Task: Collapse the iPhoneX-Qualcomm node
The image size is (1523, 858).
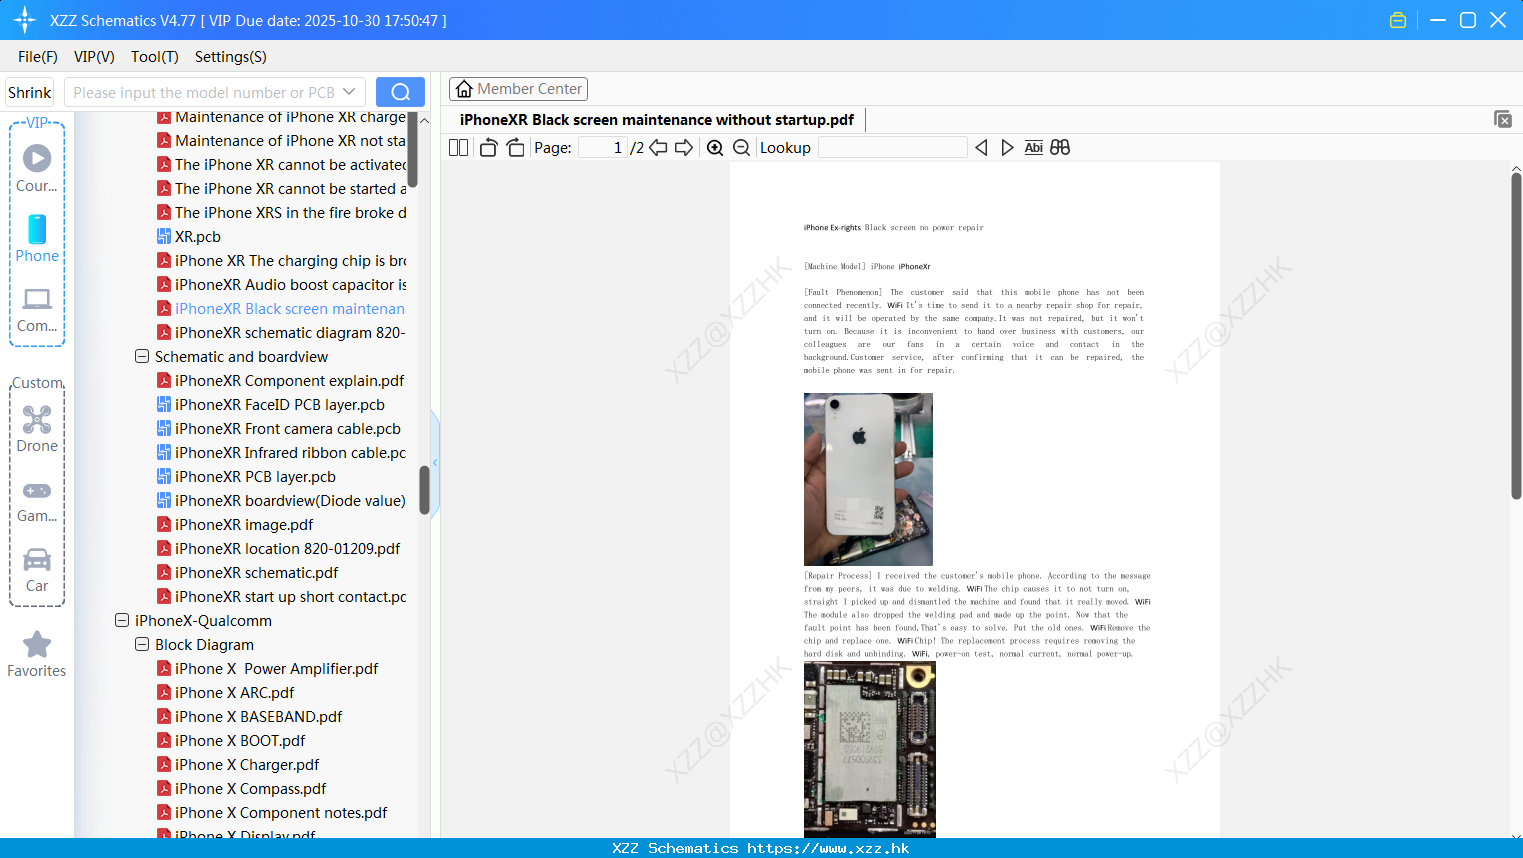Action: coord(122,621)
